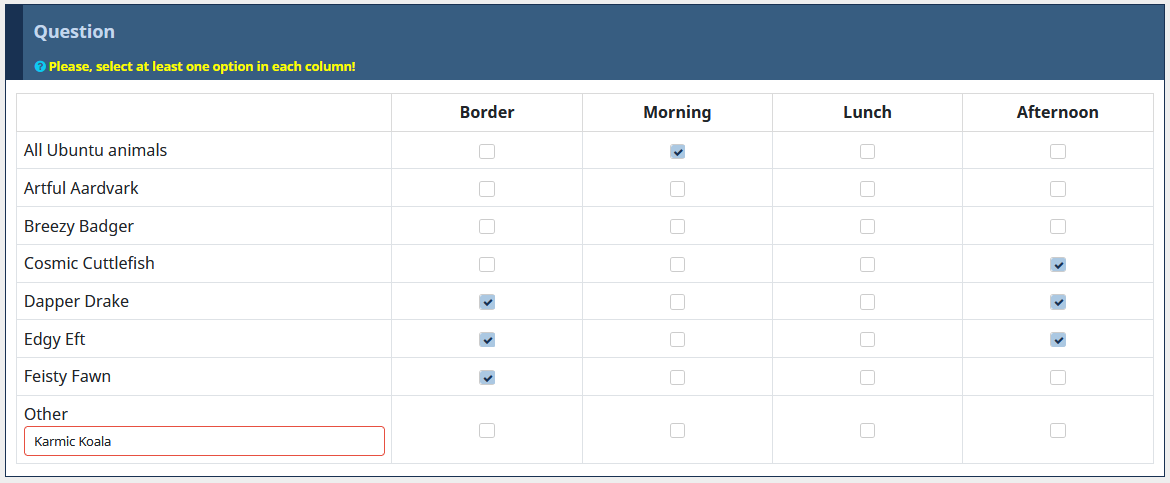Uncheck Edgy Eft under Border
The image size is (1170, 483).
(x=487, y=340)
